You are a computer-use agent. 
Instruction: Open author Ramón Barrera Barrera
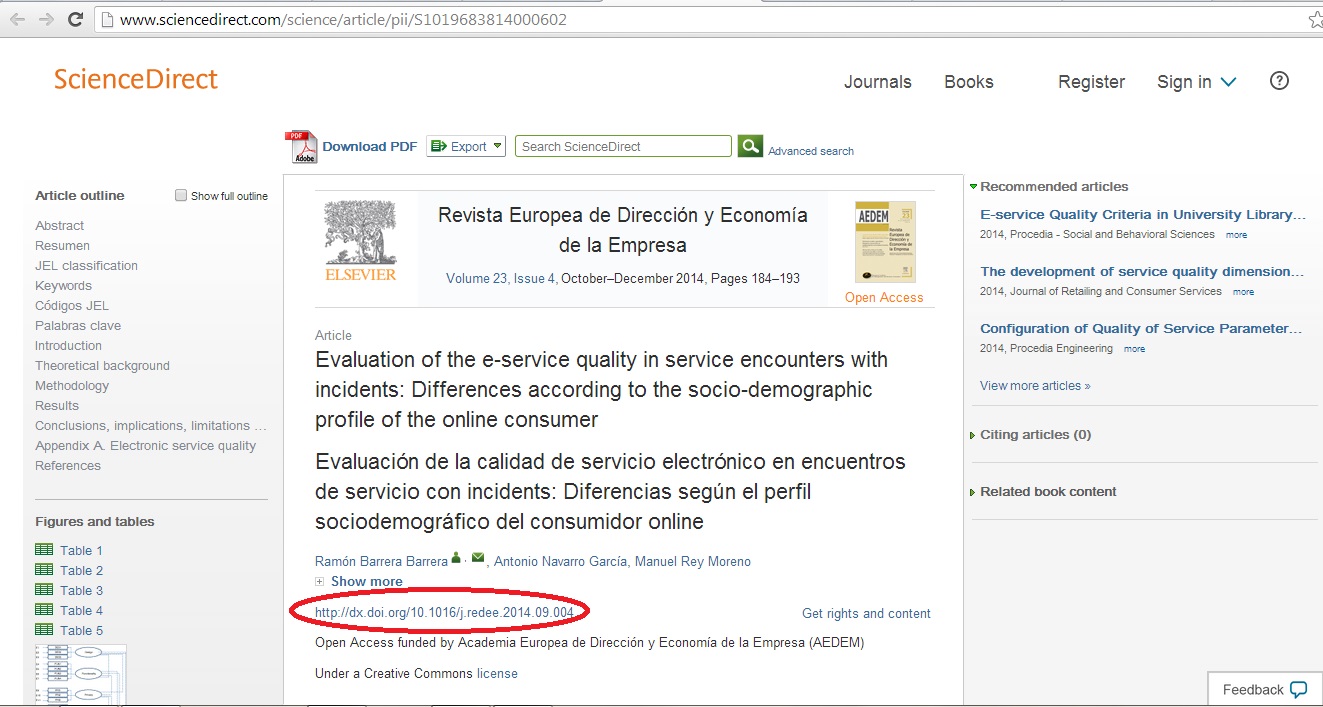(381, 561)
